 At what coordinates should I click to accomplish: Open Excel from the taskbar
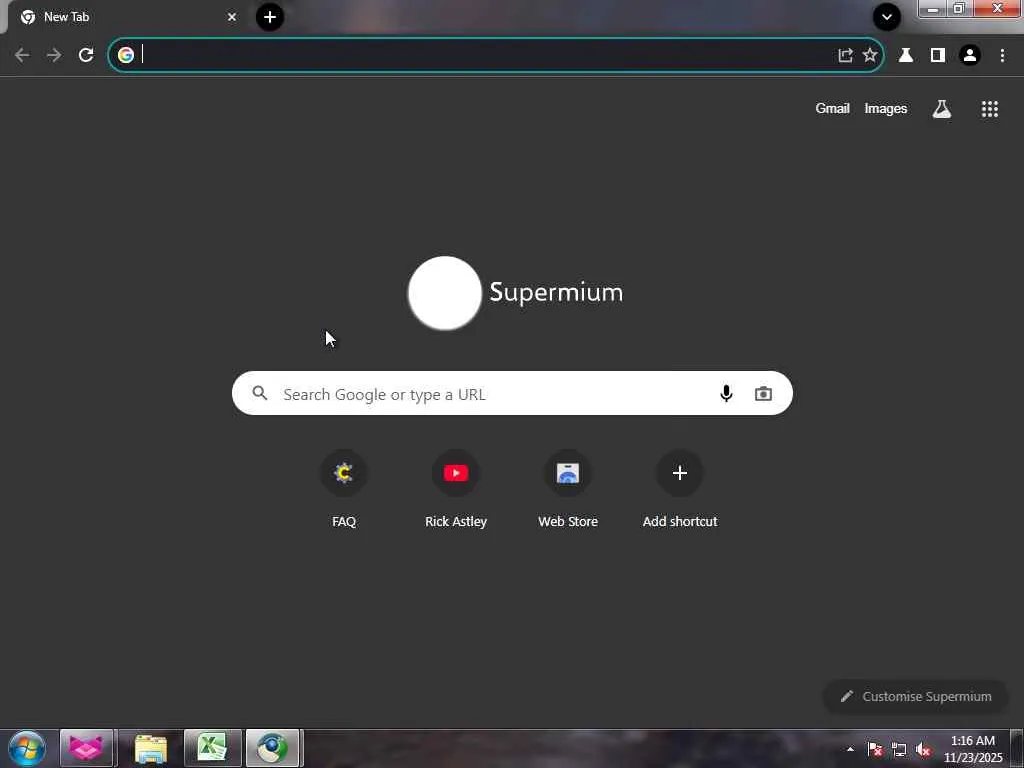point(212,748)
